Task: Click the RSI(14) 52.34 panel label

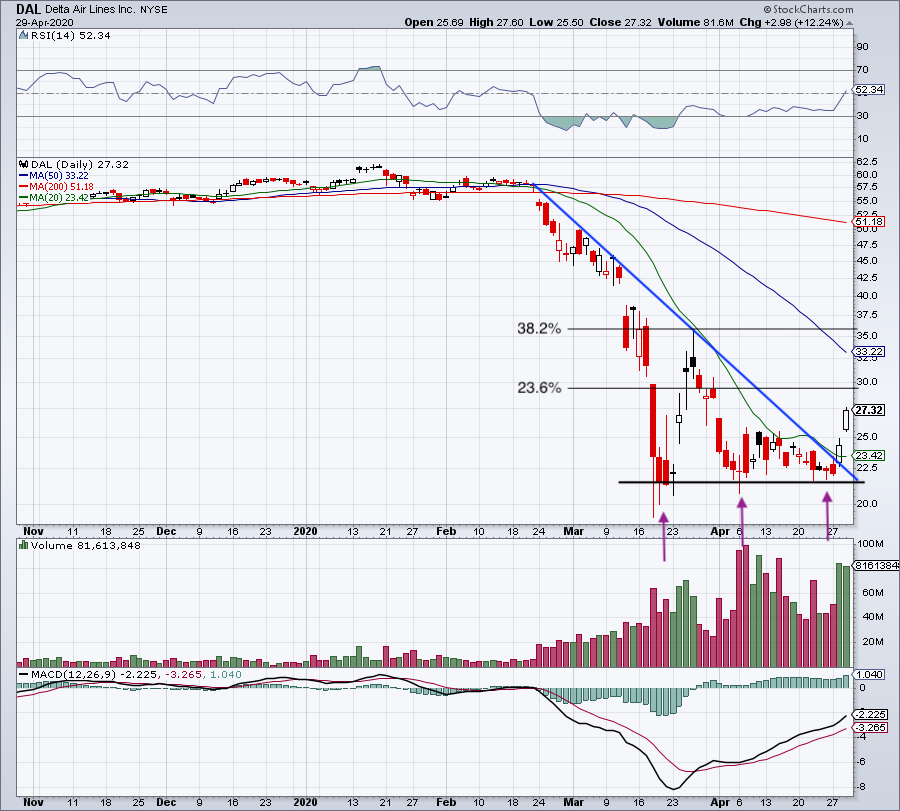Action: point(70,36)
